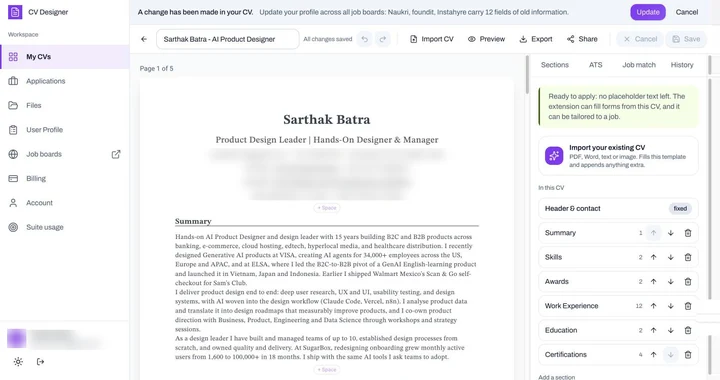
Task: Switch to the ATS tab
Action: pyautogui.click(x=596, y=65)
